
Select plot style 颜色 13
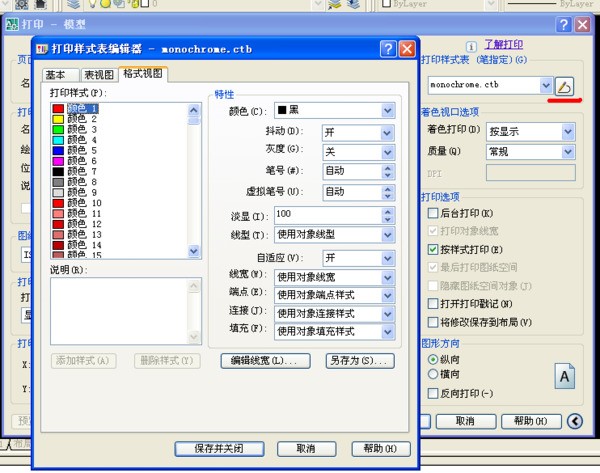pos(77,235)
